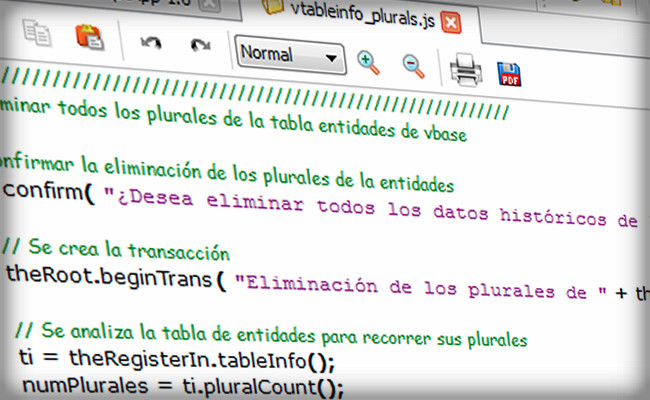Zoom out with the minus magnifier icon
This screenshot has width=650, height=400.
pyautogui.click(x=414, y=66)
